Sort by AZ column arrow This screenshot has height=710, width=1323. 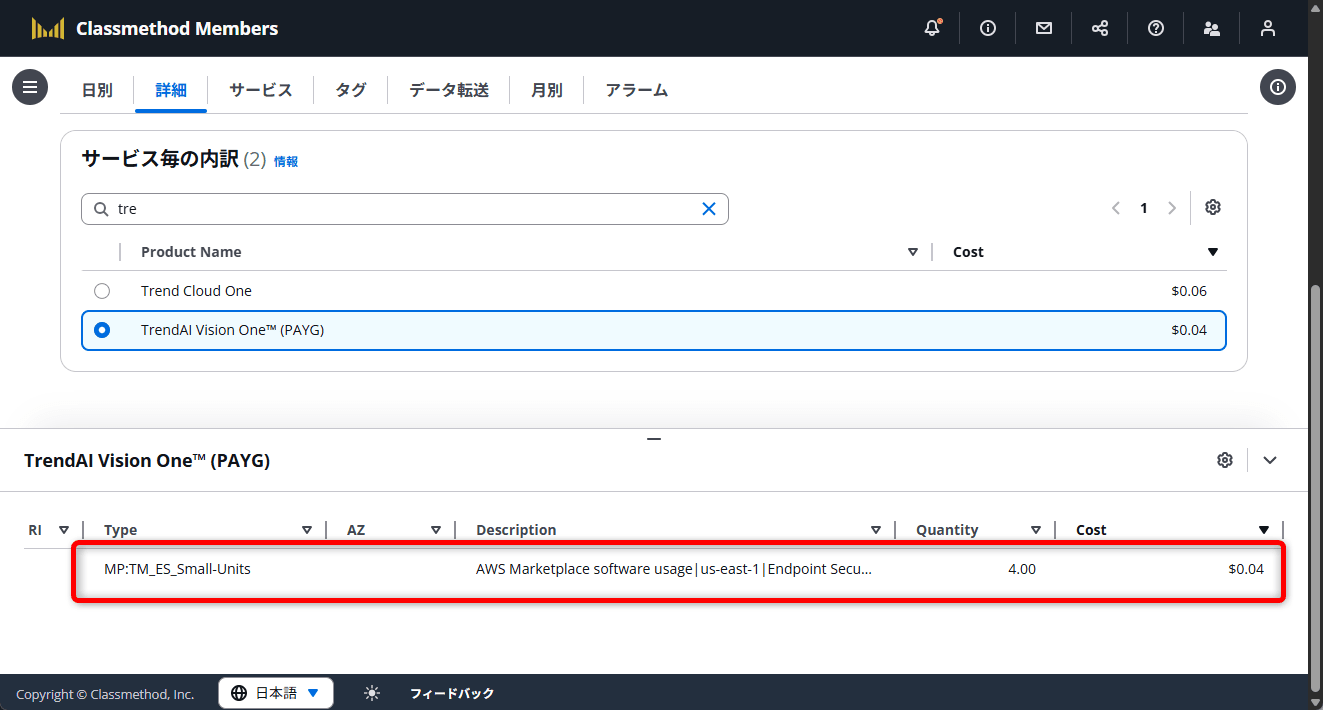tap(436, 530)
